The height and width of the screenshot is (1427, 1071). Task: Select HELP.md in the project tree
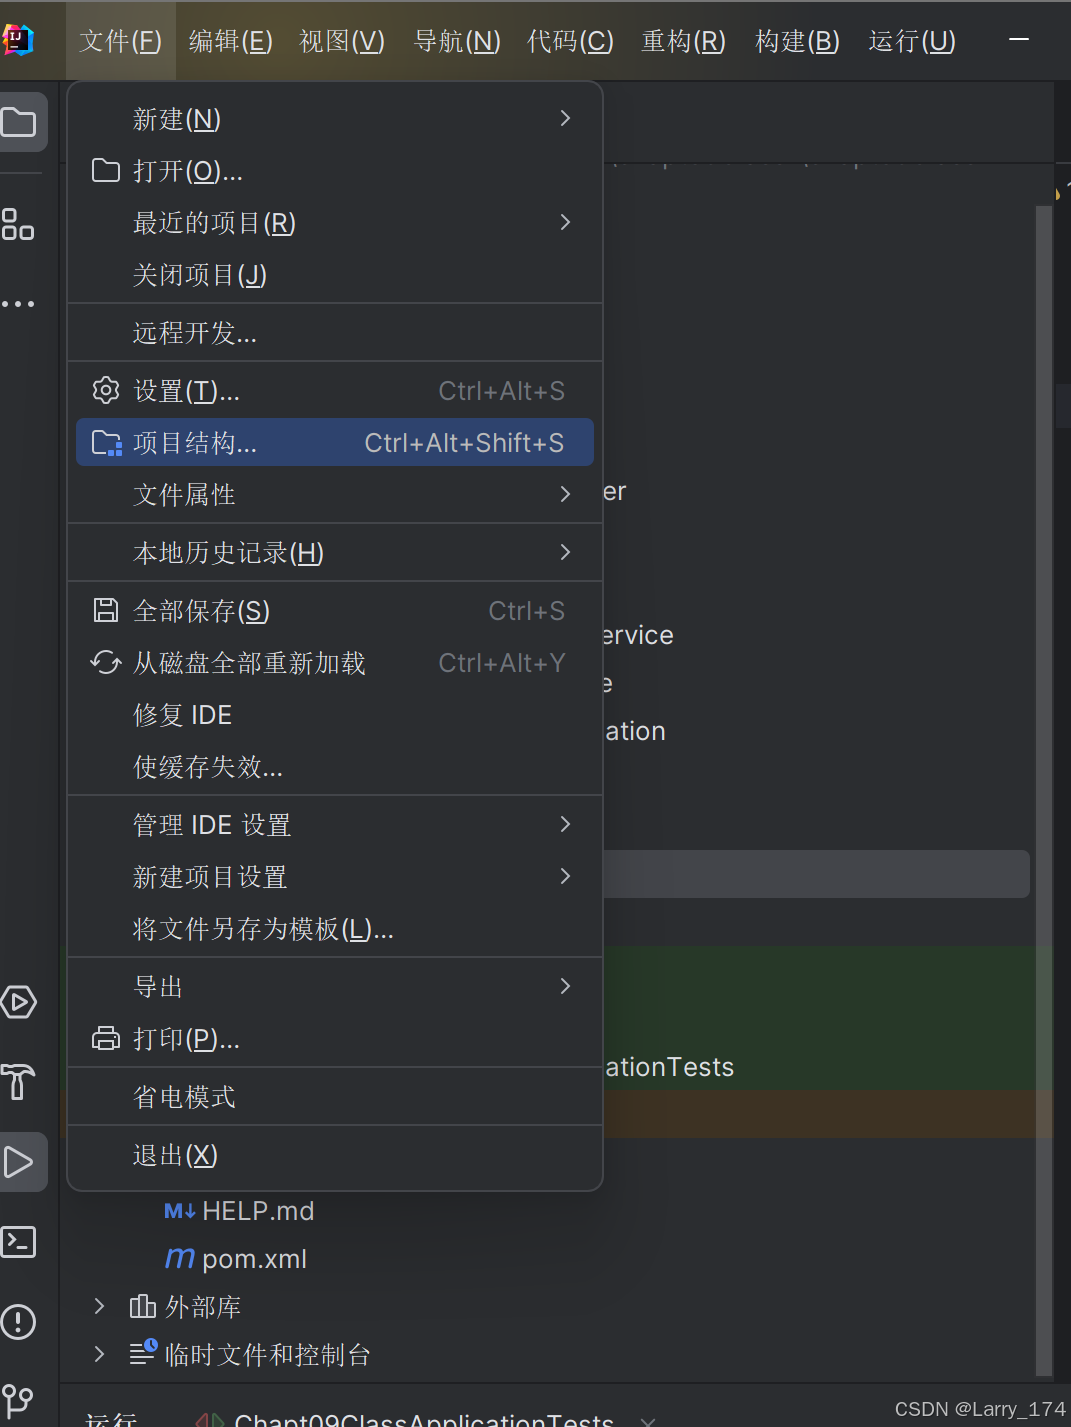tap(258, 1210)
